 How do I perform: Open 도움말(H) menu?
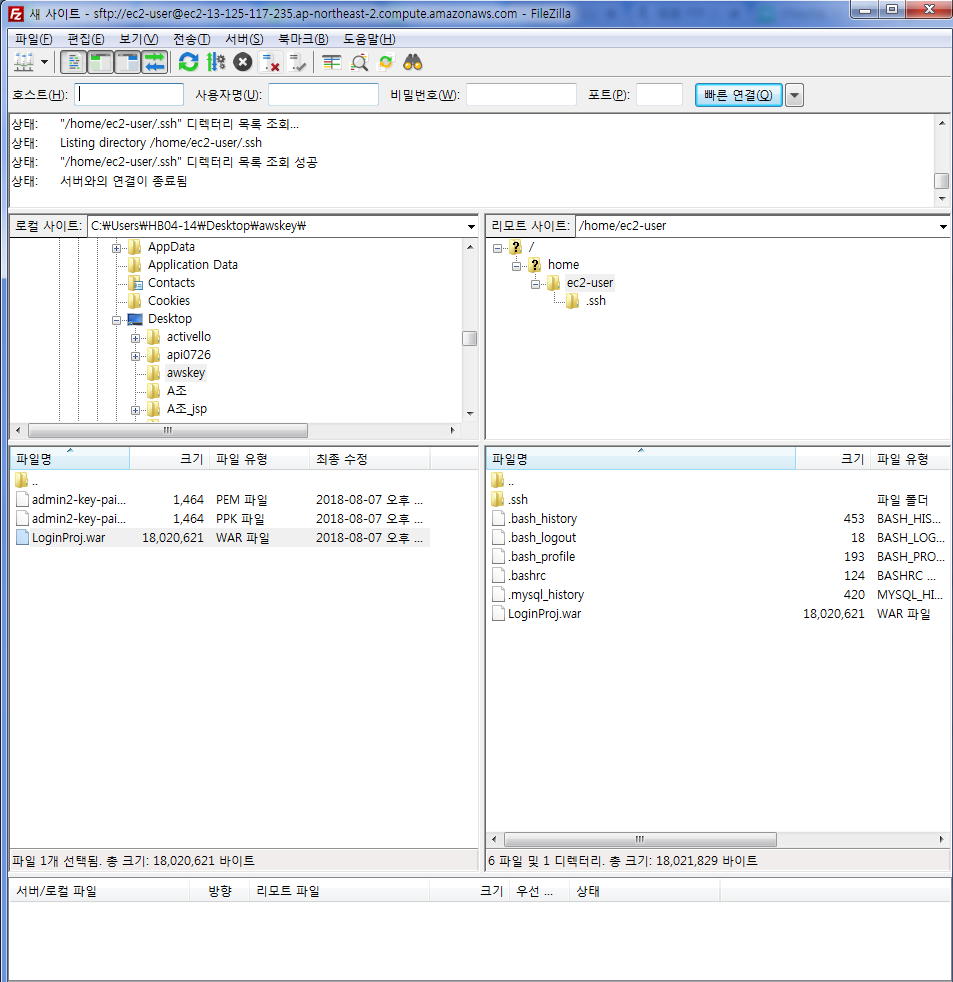[x=369, y=39]
